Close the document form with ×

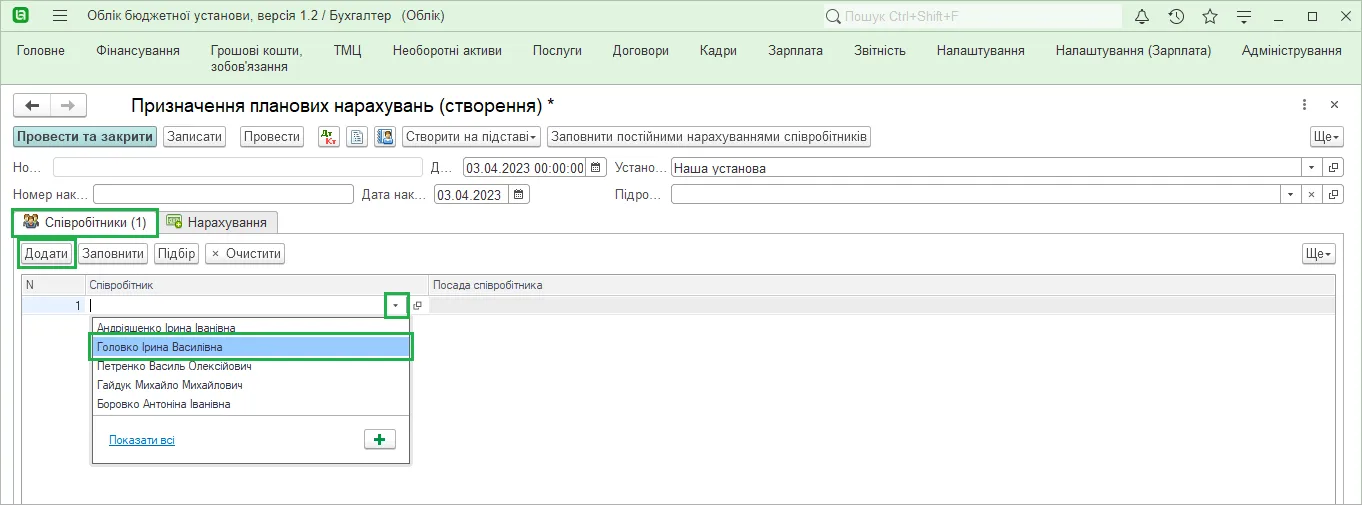(1334, 105)
